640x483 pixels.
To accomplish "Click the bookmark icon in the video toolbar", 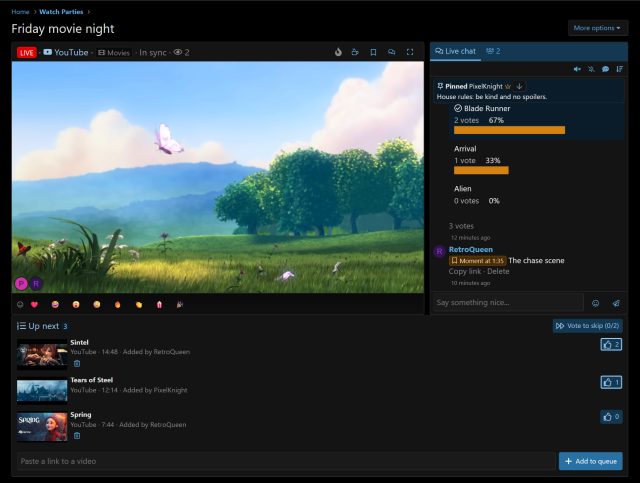I will 373,52.
